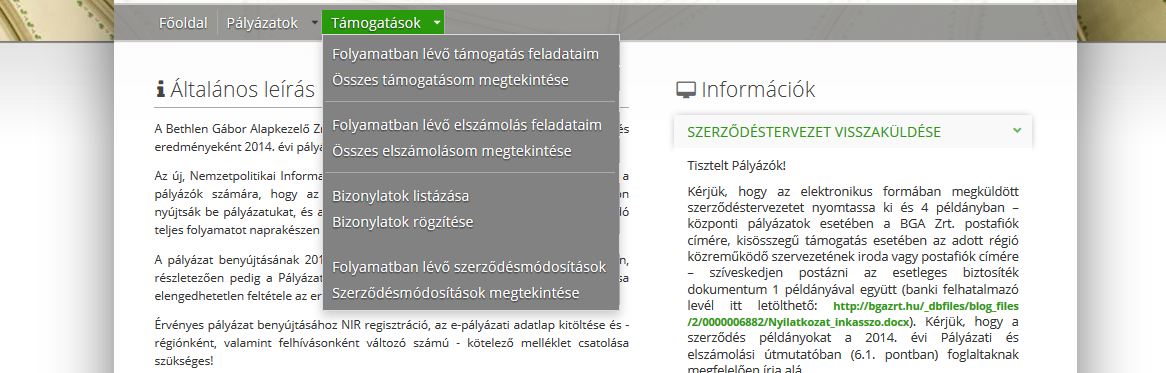Open Folyamatban lévő szerződésmódosítások
This screenshot has width=1166, height=373.
coord(469,267)
